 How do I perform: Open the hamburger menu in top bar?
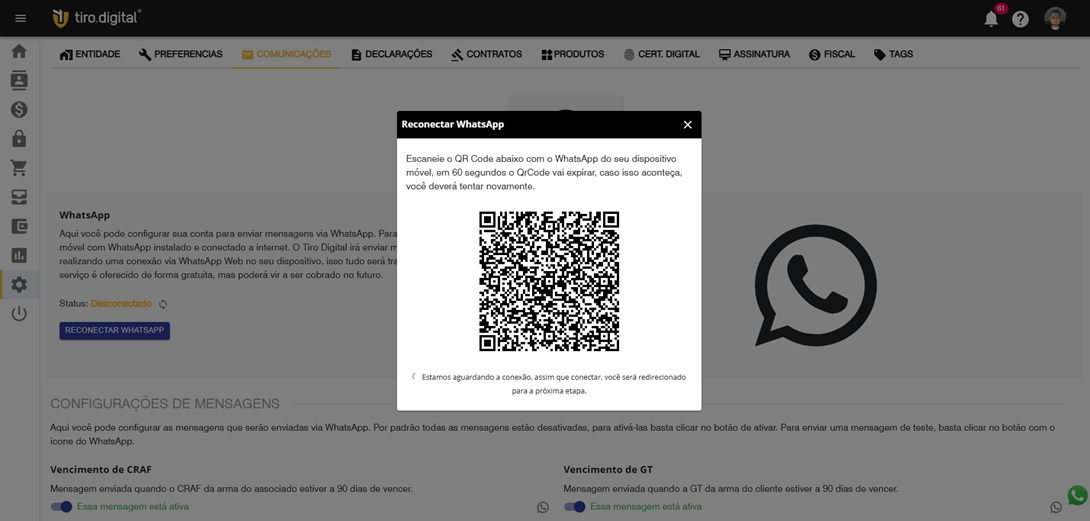tap(20, 18)
